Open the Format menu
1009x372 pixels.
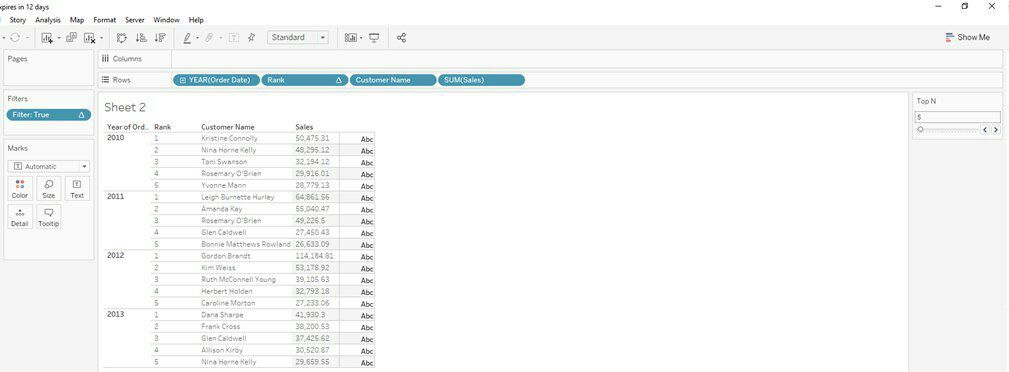pos(104,20)
